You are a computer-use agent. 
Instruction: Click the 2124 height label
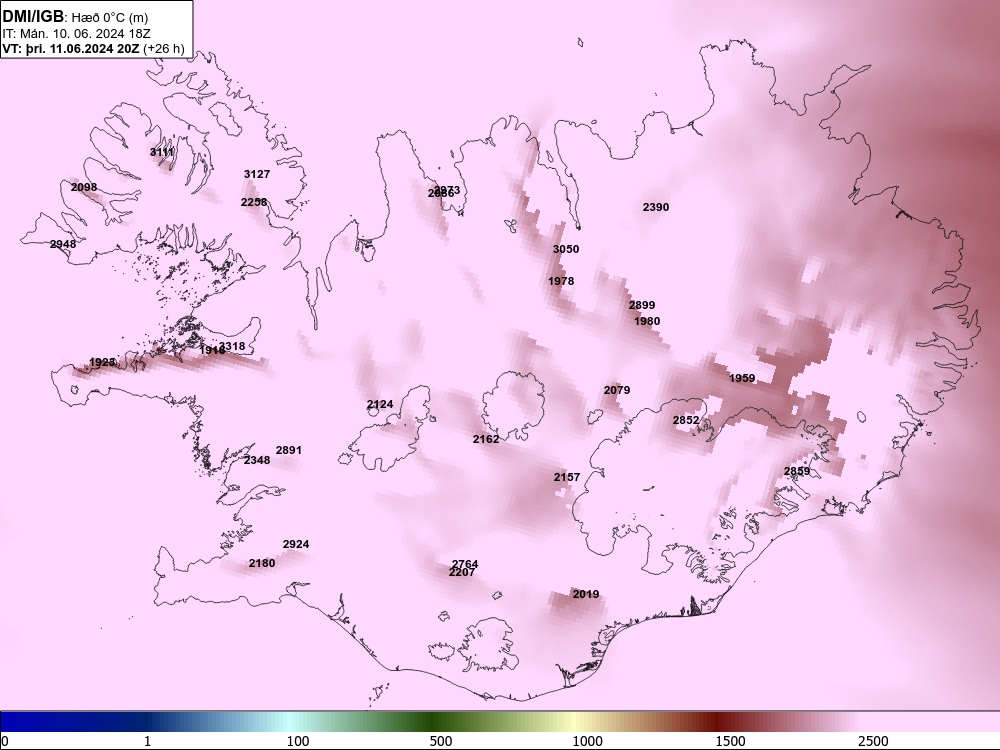point(380,405)
